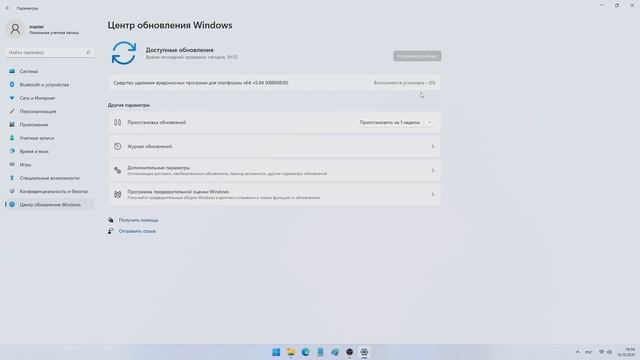640x360 pixels.
Task: Click the search magnifier icon
Action: pos(88,52)
